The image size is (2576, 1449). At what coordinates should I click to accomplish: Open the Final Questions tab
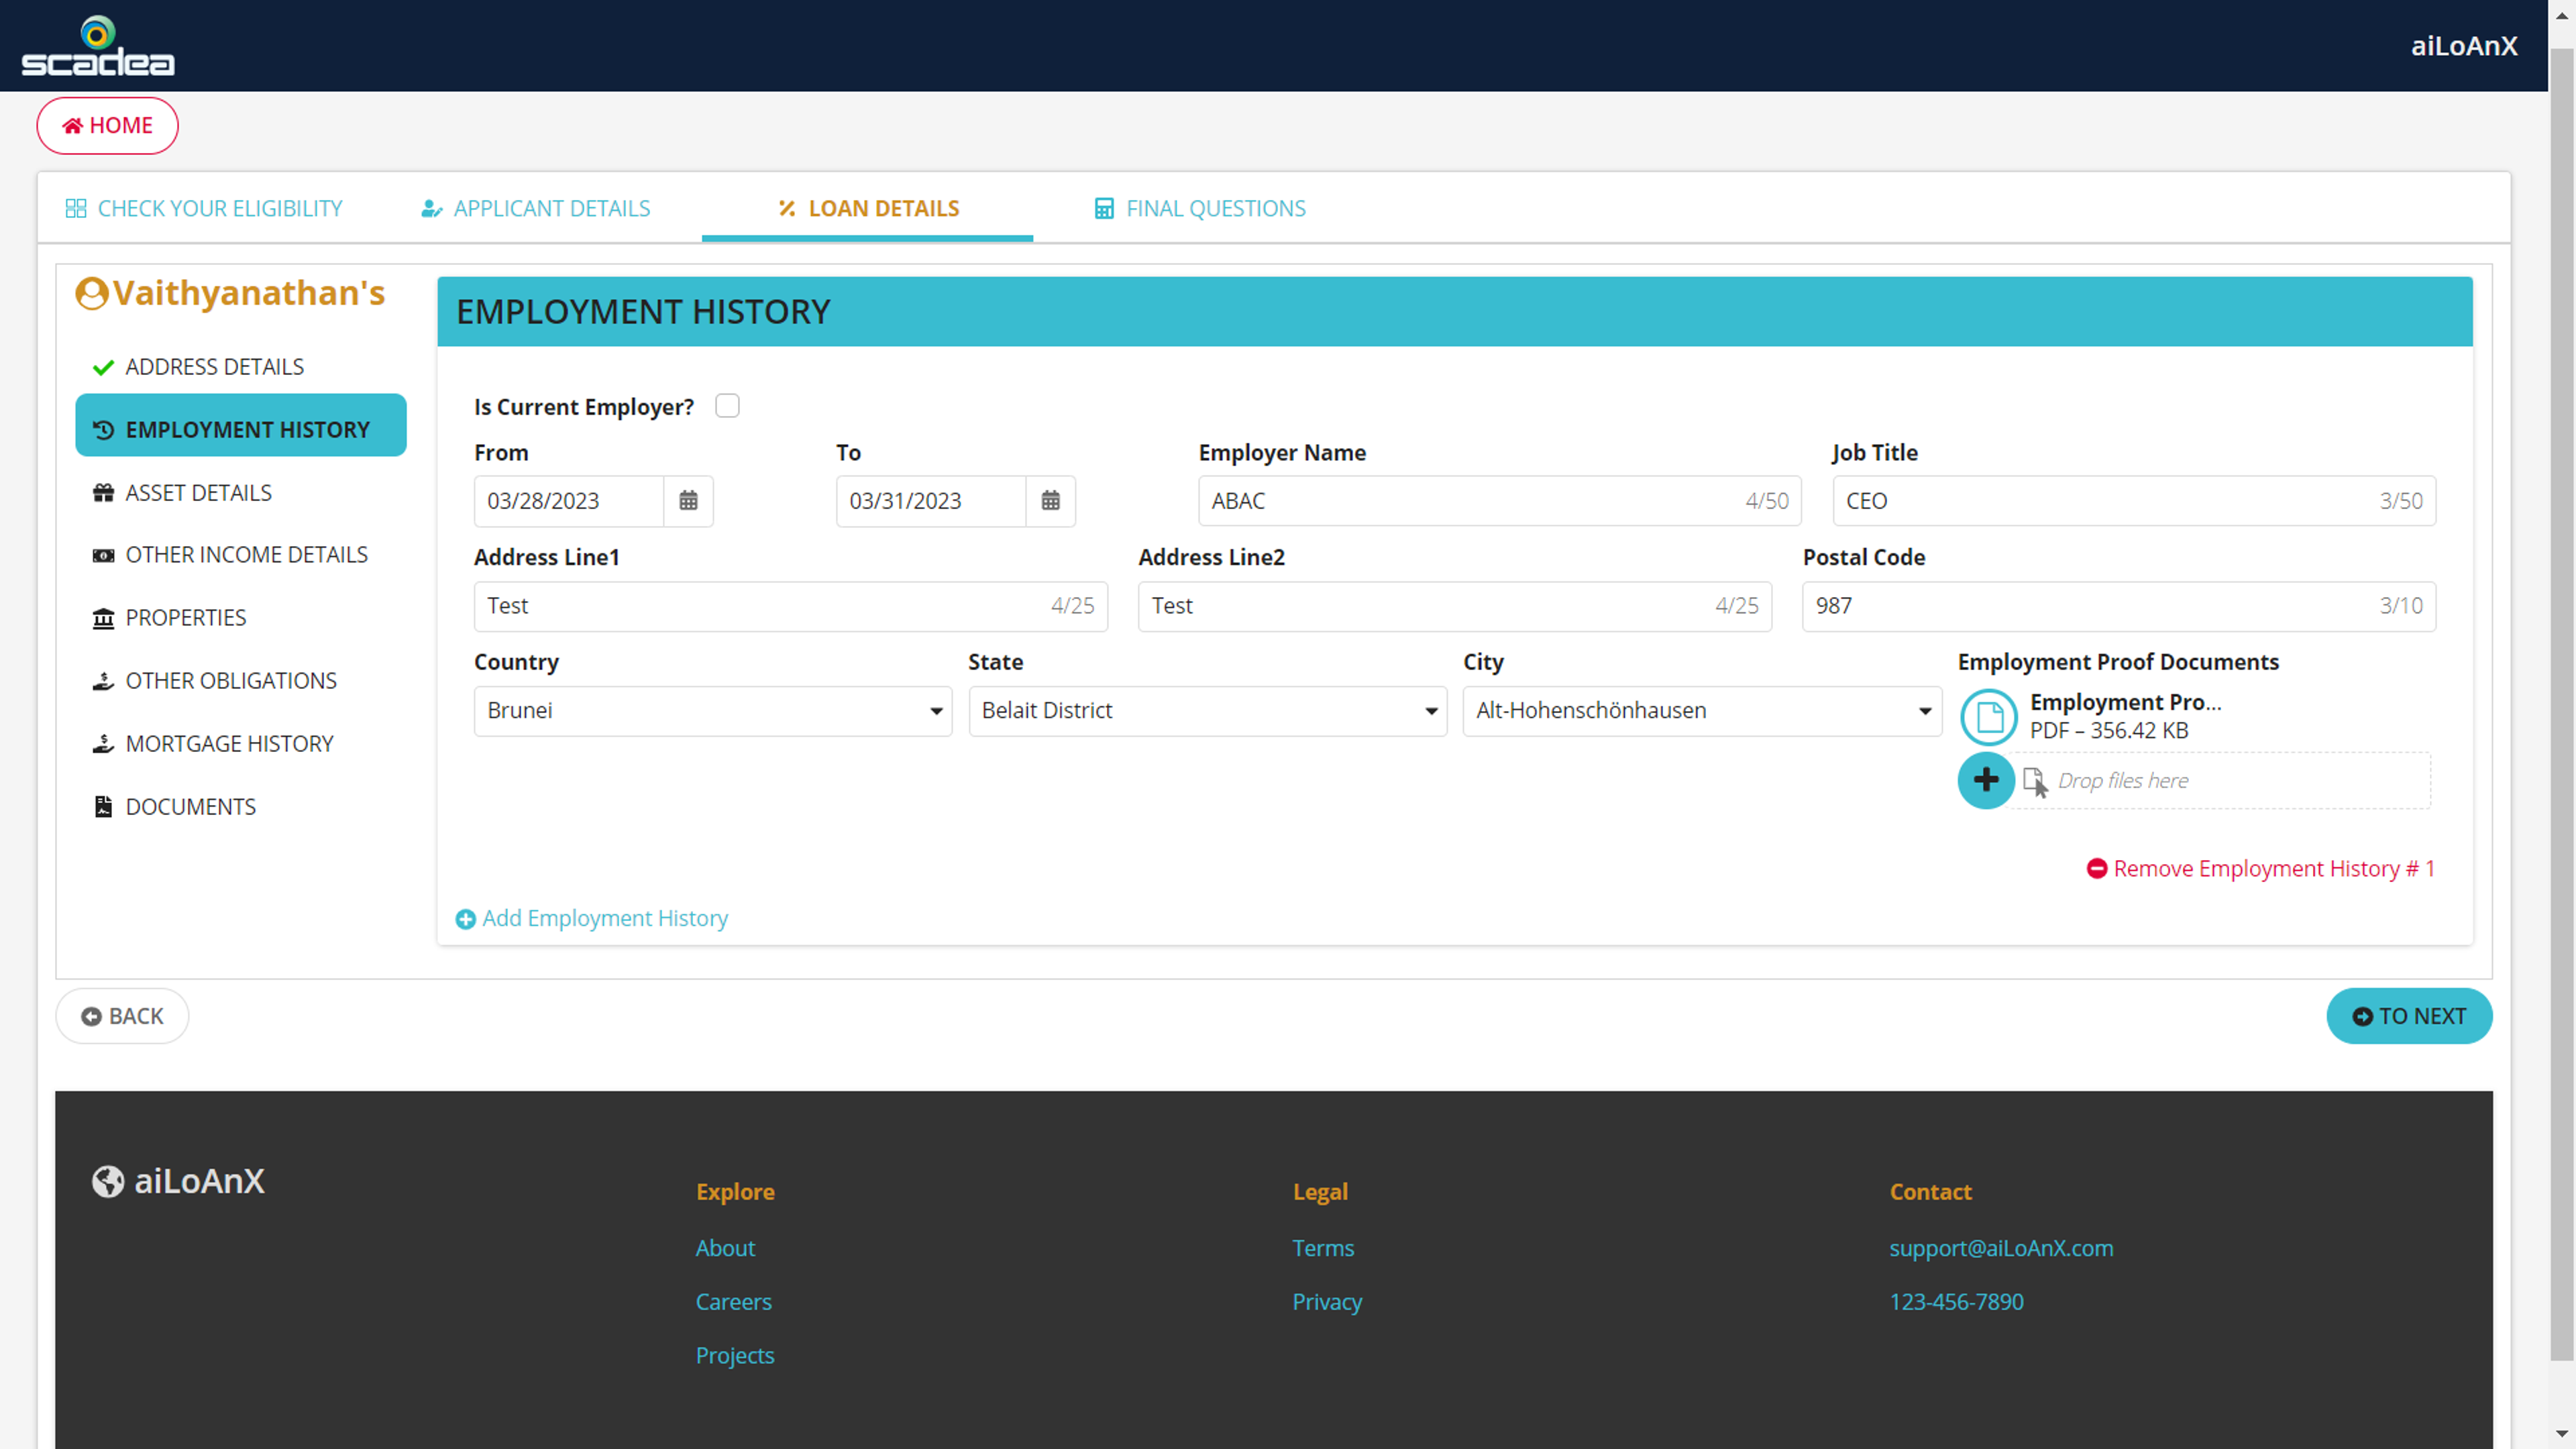pyautogui.click(x=1200, y=209)
